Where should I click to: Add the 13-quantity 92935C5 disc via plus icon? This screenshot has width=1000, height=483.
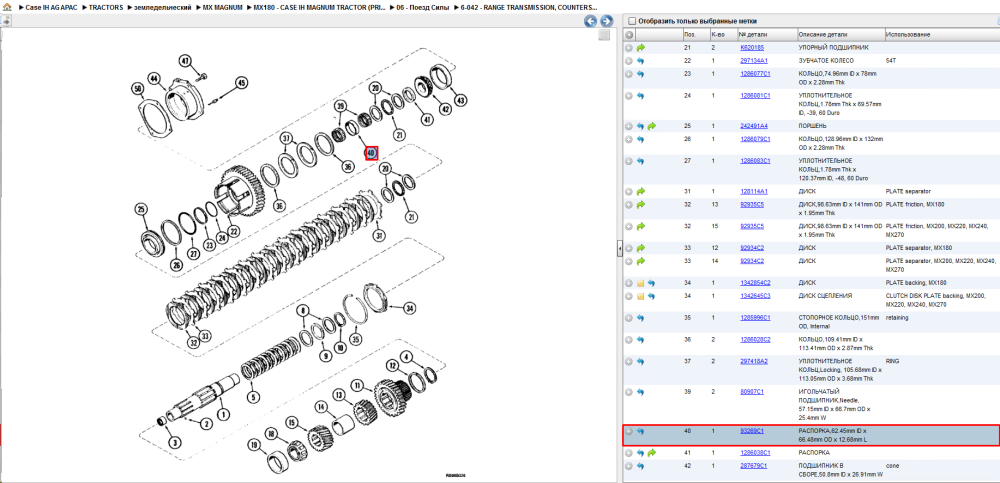click(629, 204)
